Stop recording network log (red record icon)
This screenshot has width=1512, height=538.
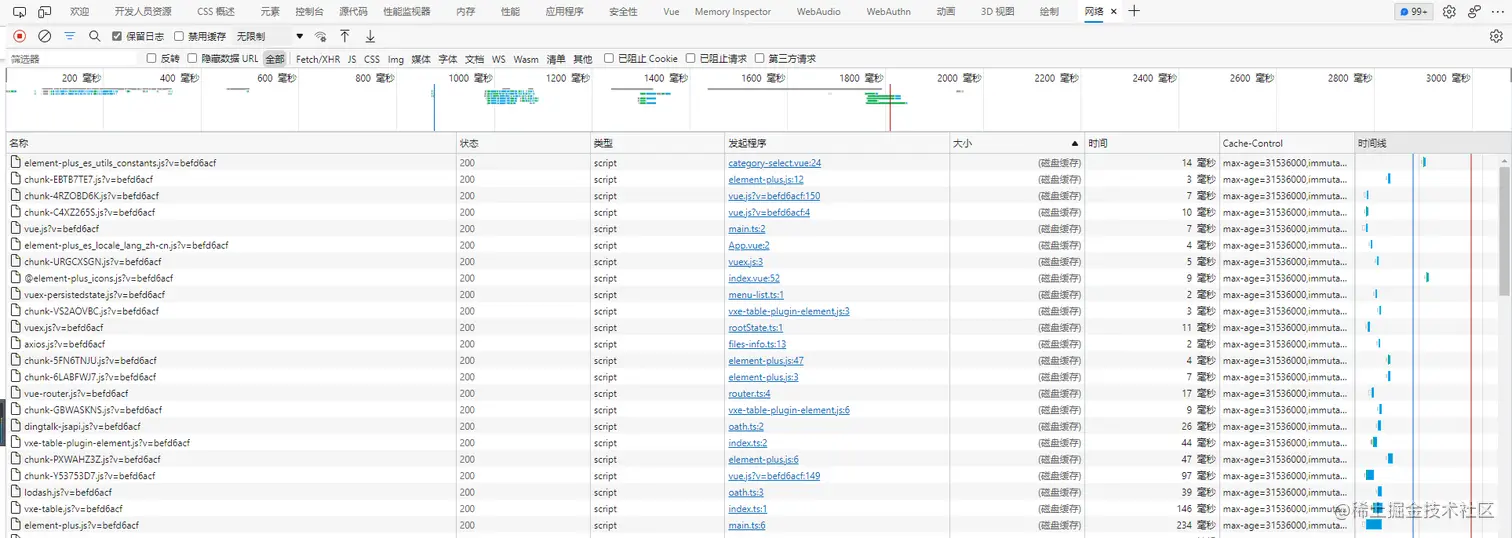point(19,36)
